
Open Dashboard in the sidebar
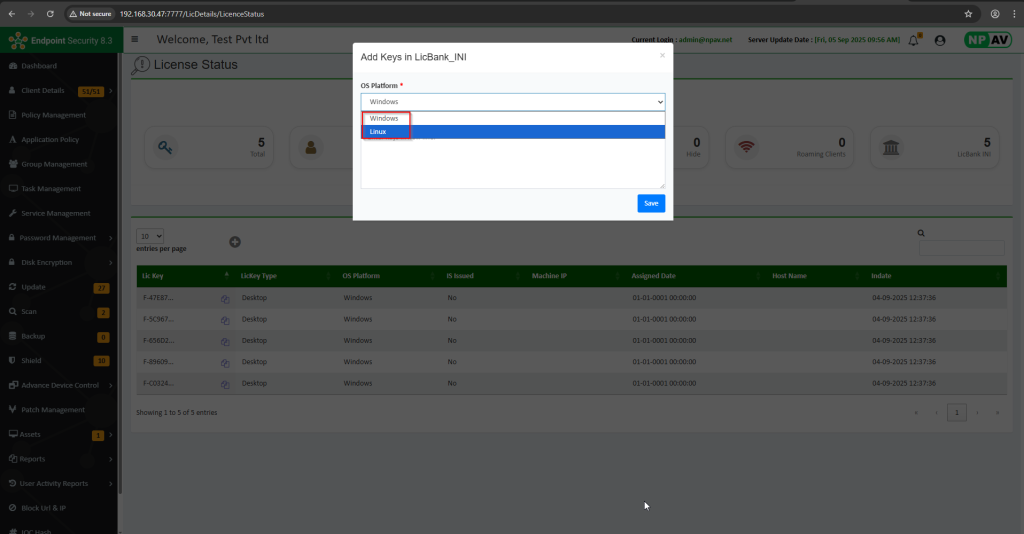click(x=39, y=66)
